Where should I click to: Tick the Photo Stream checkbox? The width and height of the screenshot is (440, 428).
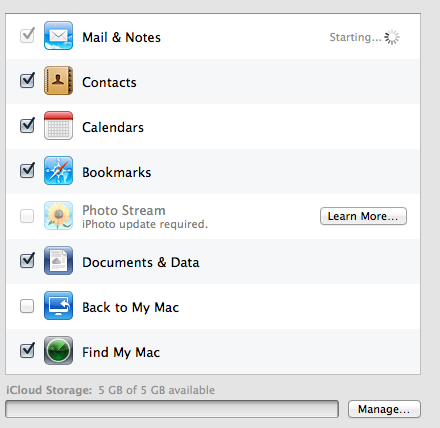[x=27, y=216]
